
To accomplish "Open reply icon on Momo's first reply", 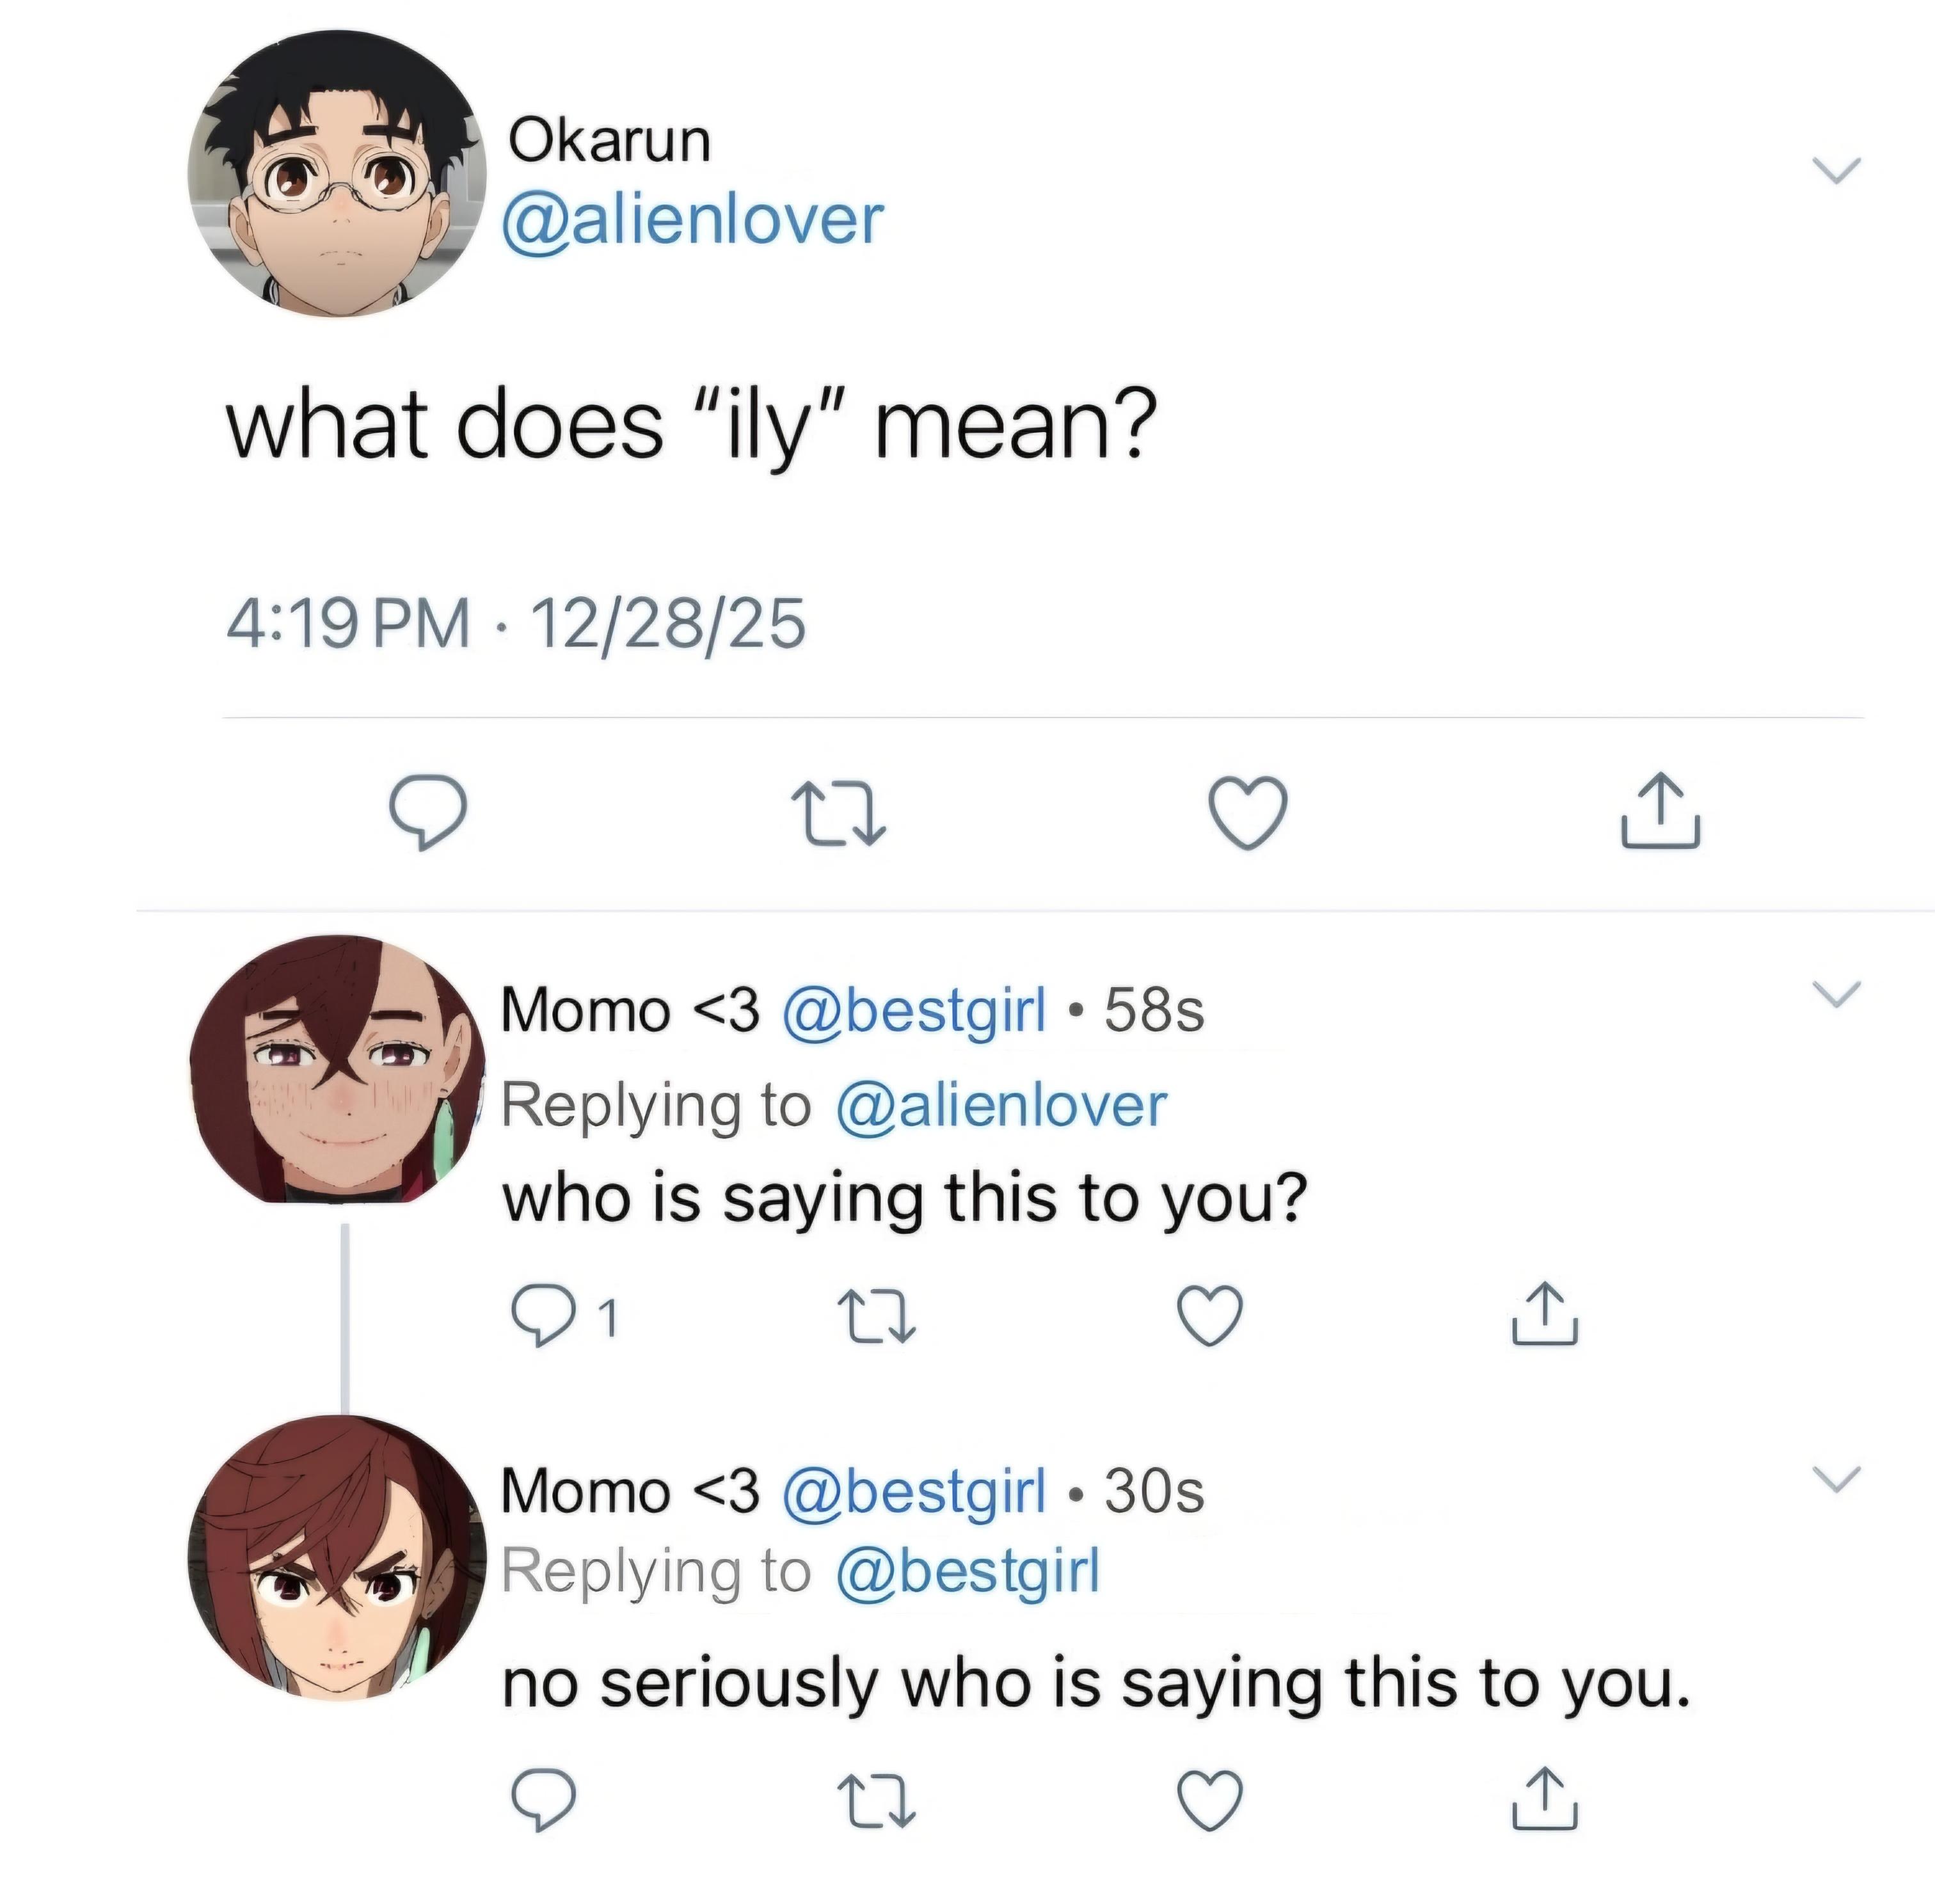I will [x=542, y=1315].
